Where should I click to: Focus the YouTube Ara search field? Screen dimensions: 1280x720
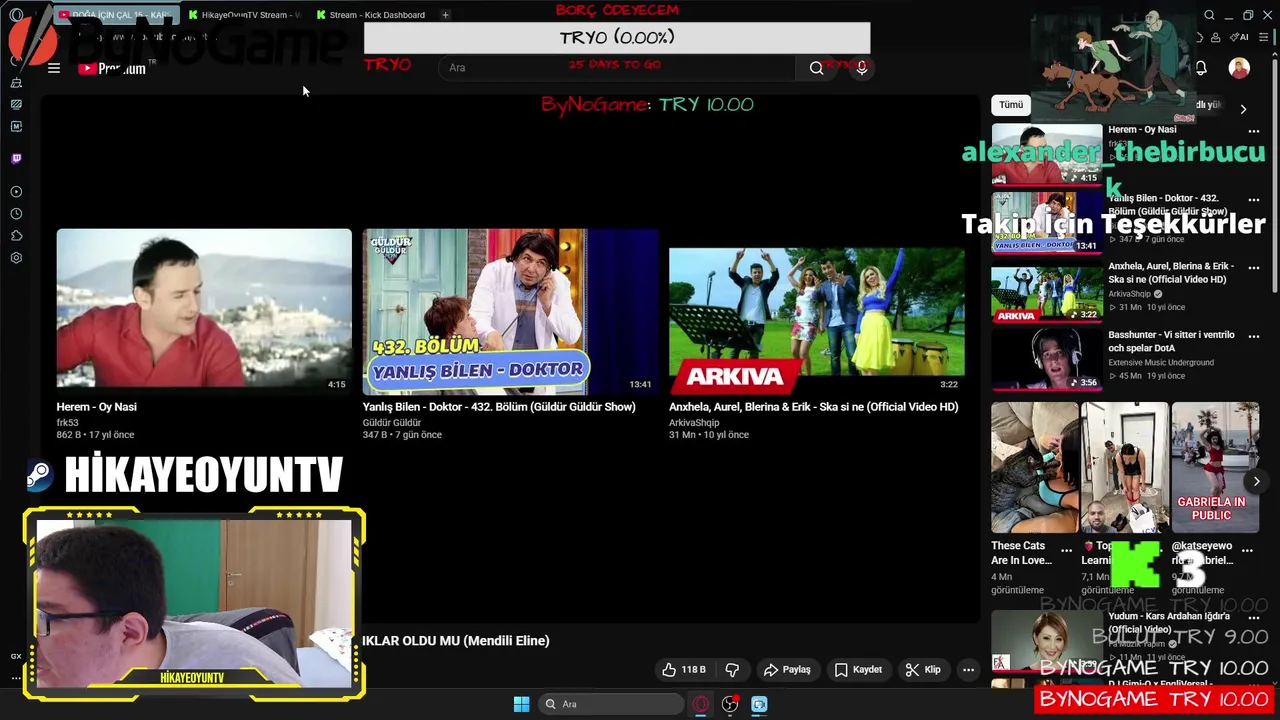point(617,67)
